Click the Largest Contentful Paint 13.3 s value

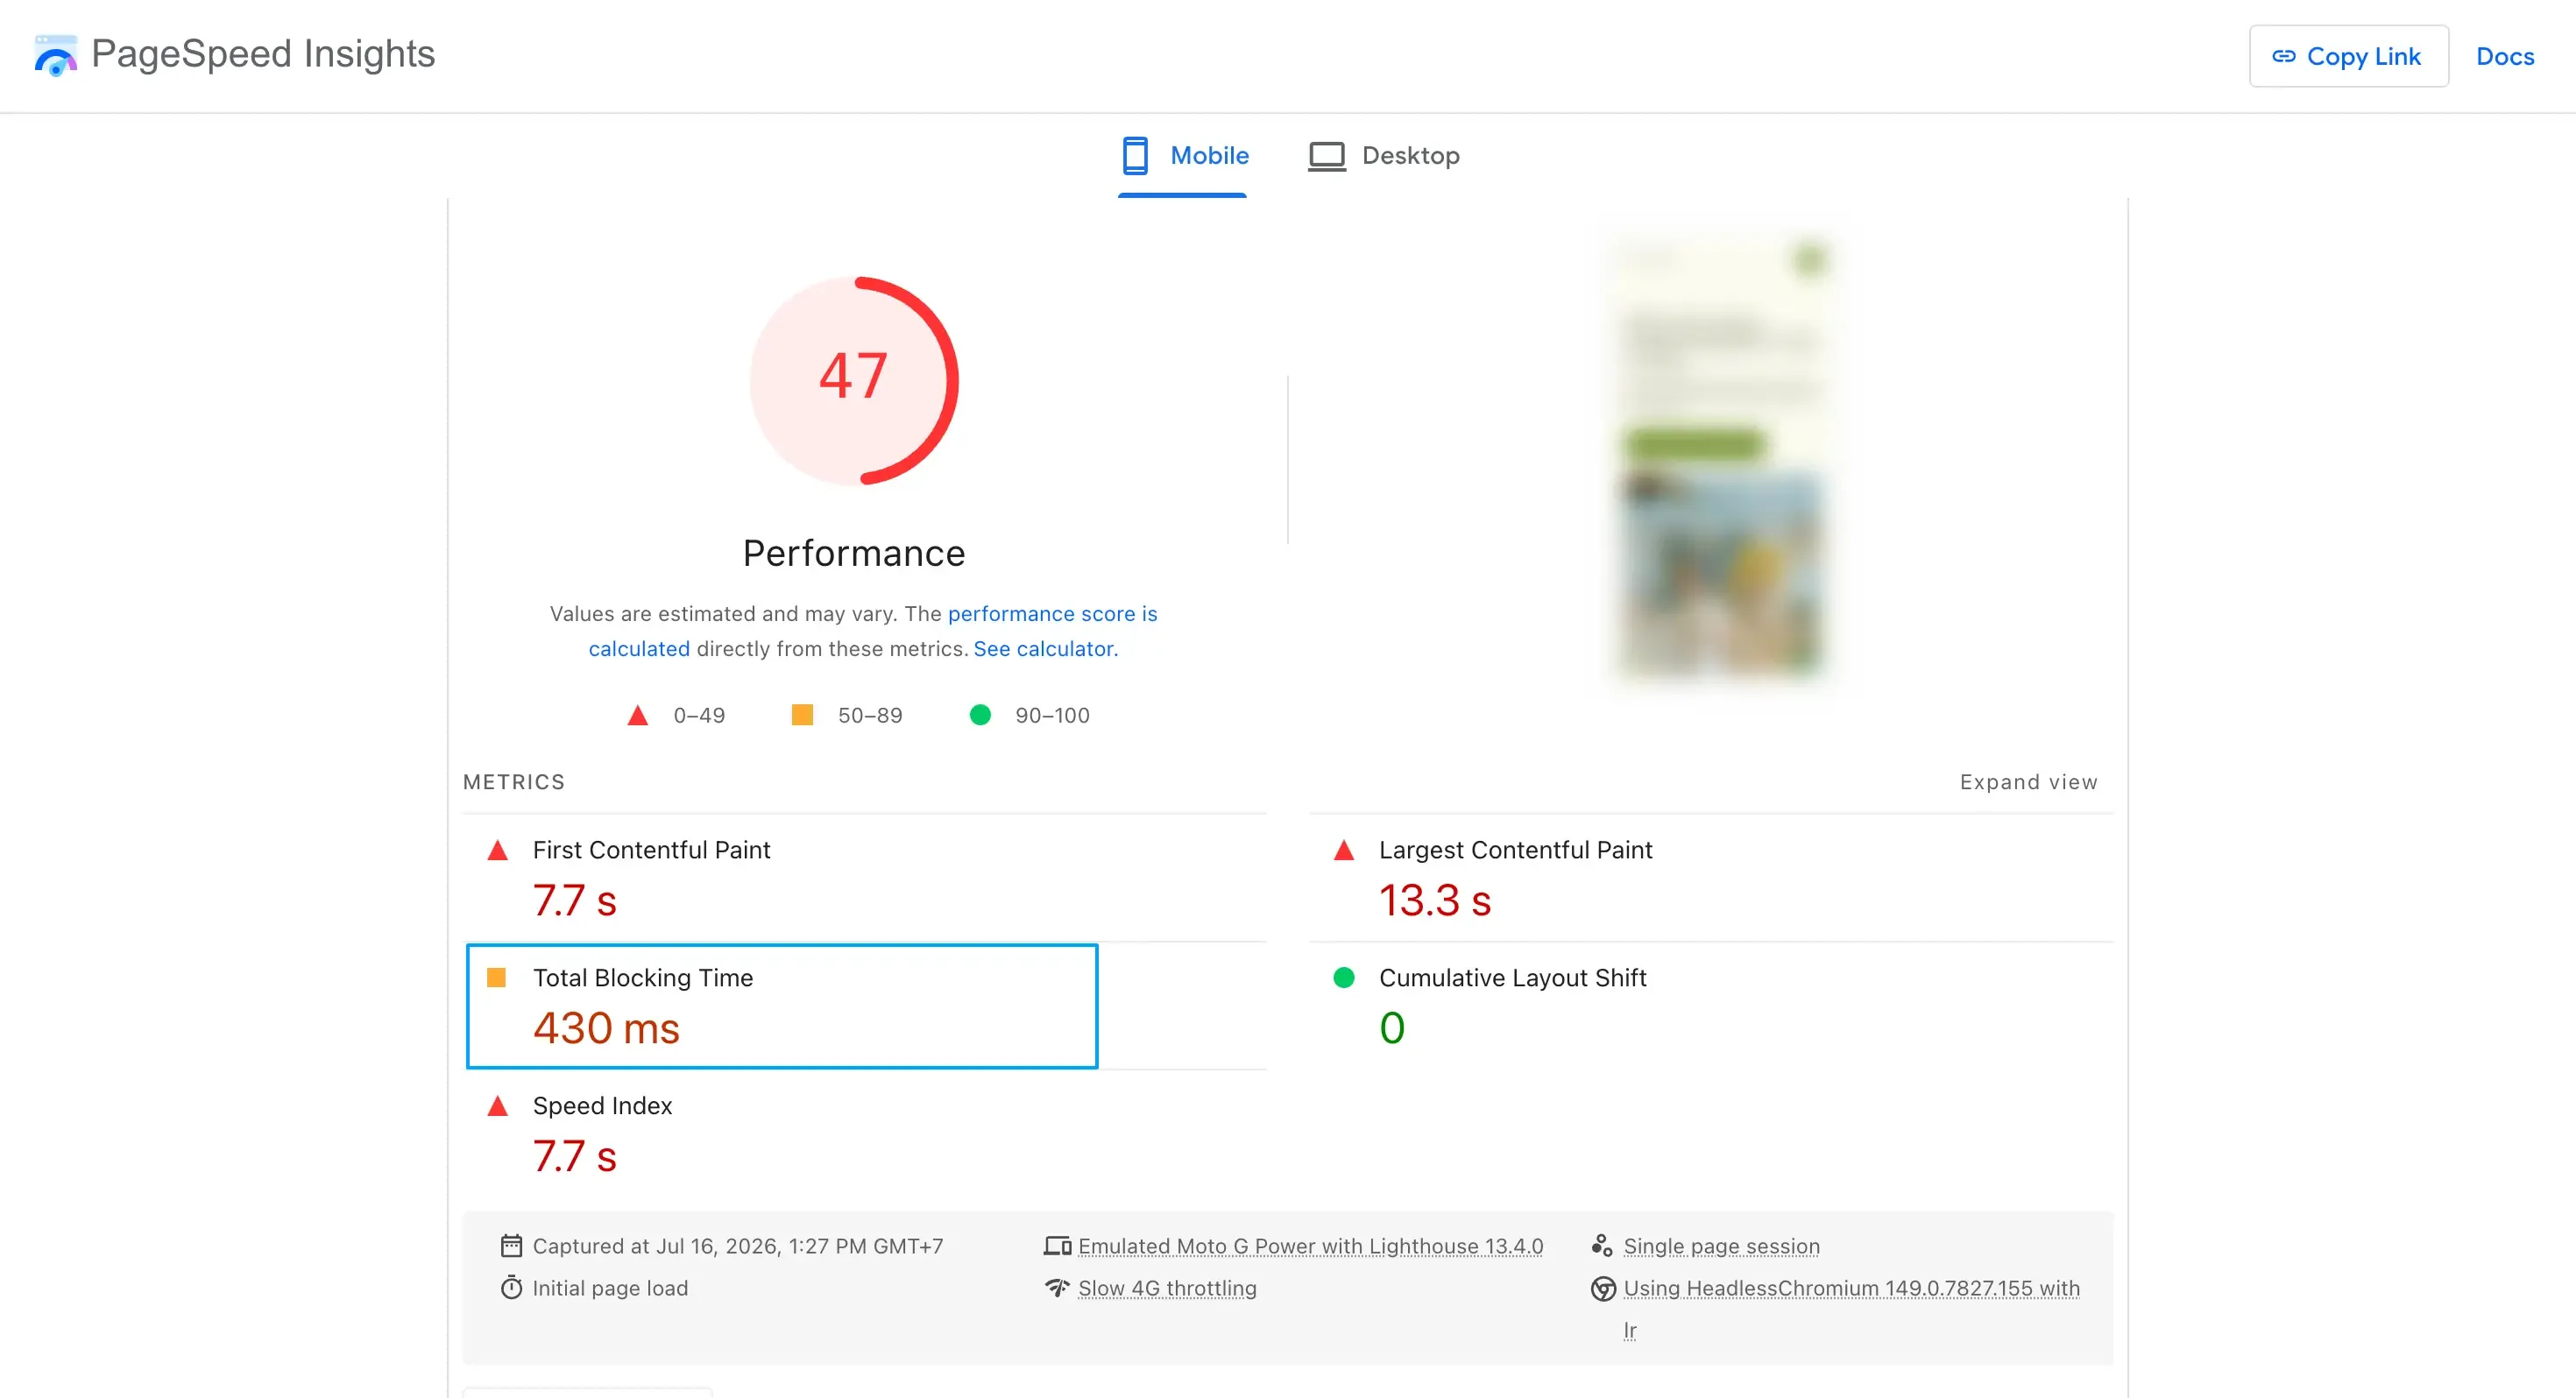coord(1435,900)
